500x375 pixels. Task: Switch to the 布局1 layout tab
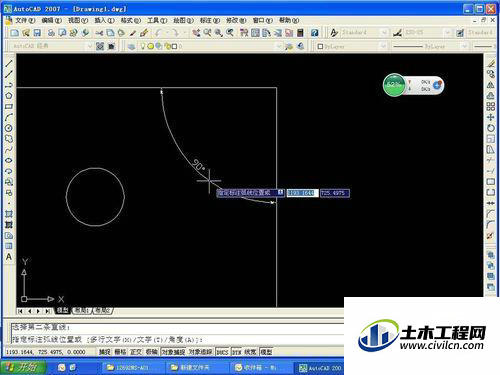click(x=82, y=310)
